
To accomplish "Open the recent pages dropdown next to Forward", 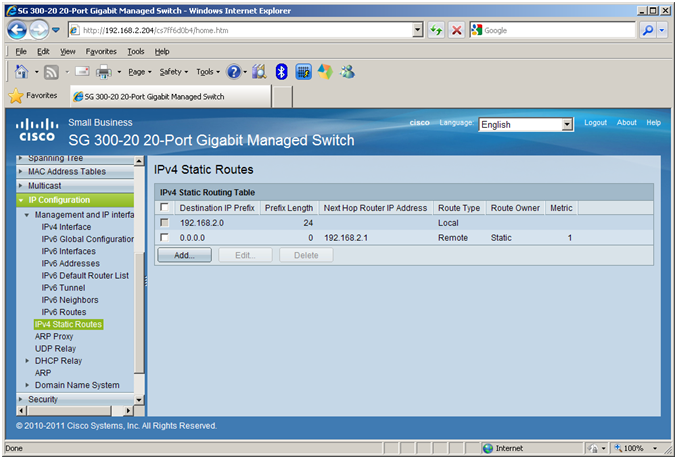I will tap(56, 30).
